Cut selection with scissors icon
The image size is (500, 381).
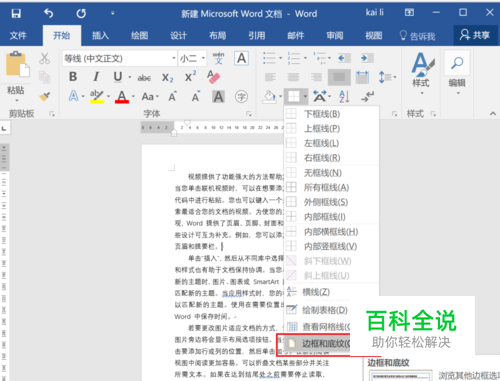pyautogui.click(x=44, y=58)
